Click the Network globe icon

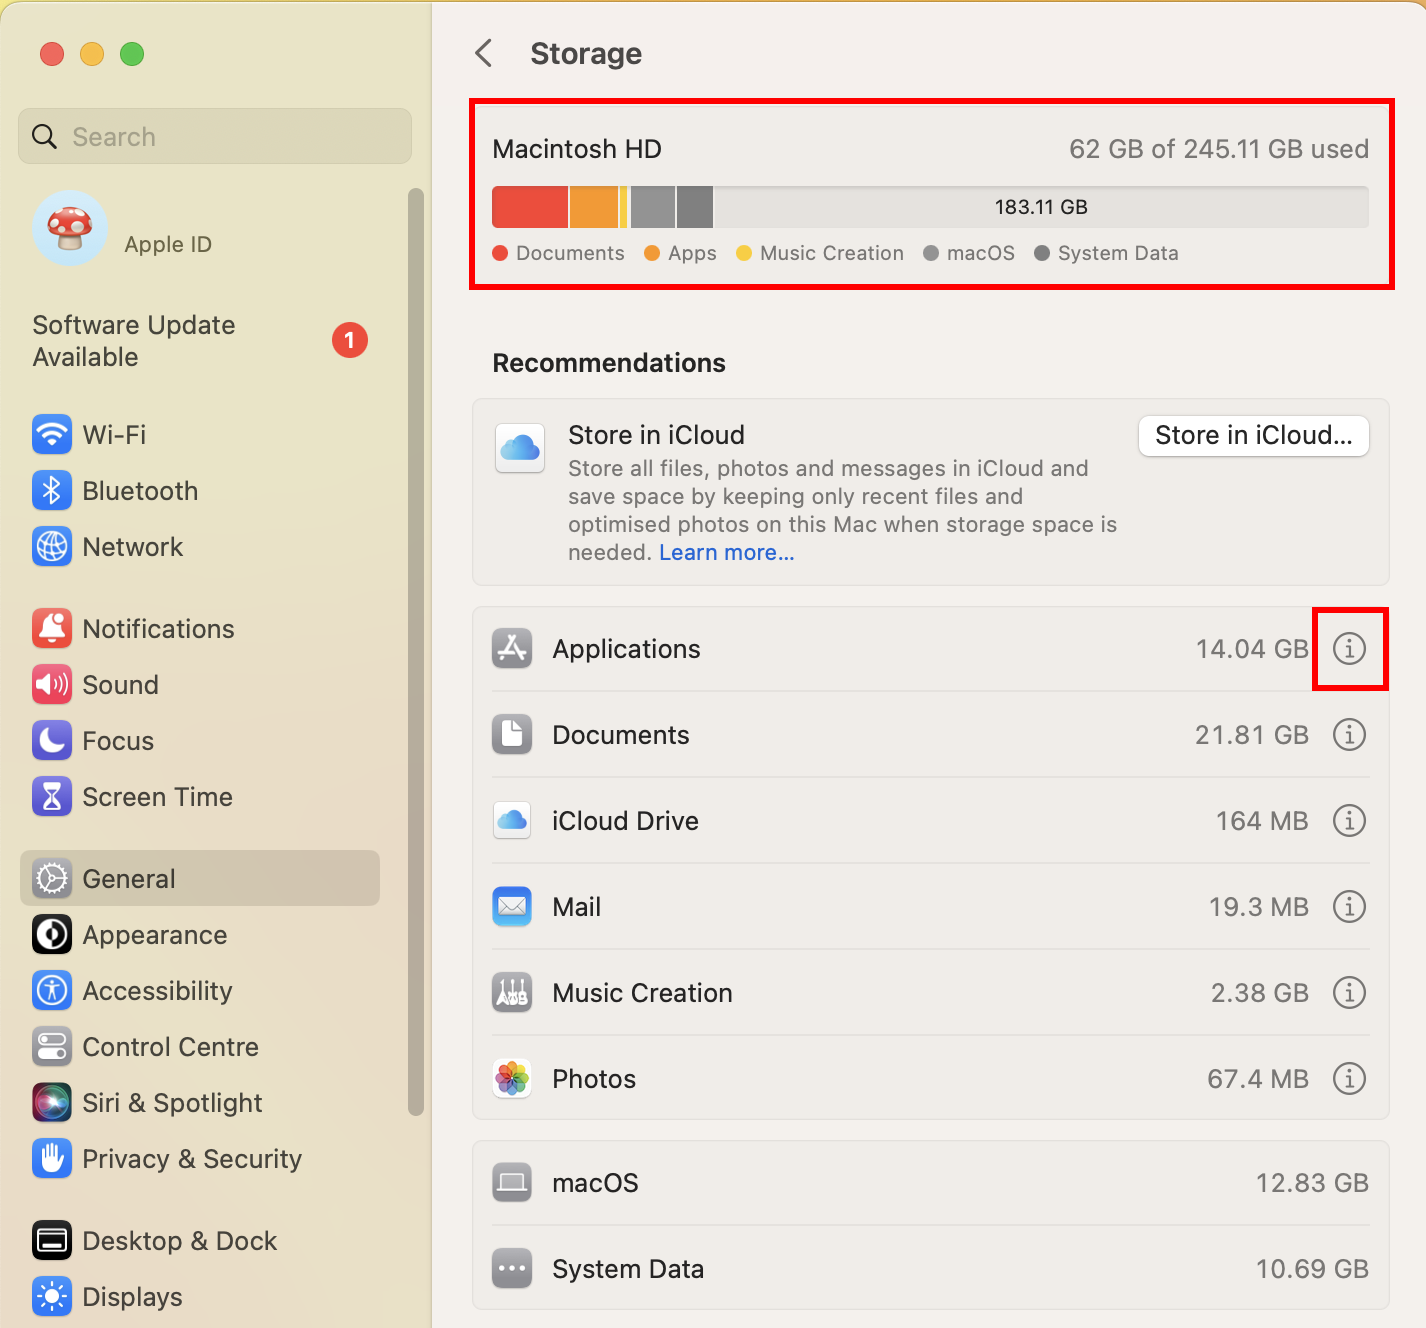click(52, 547)
